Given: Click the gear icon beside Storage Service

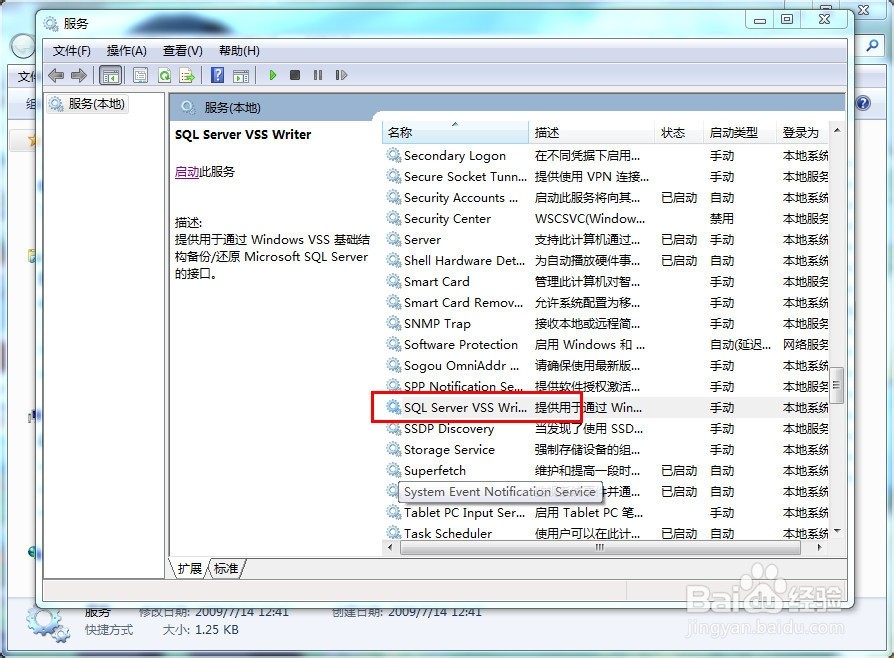Looking at the screenshot, I should 393,449.
